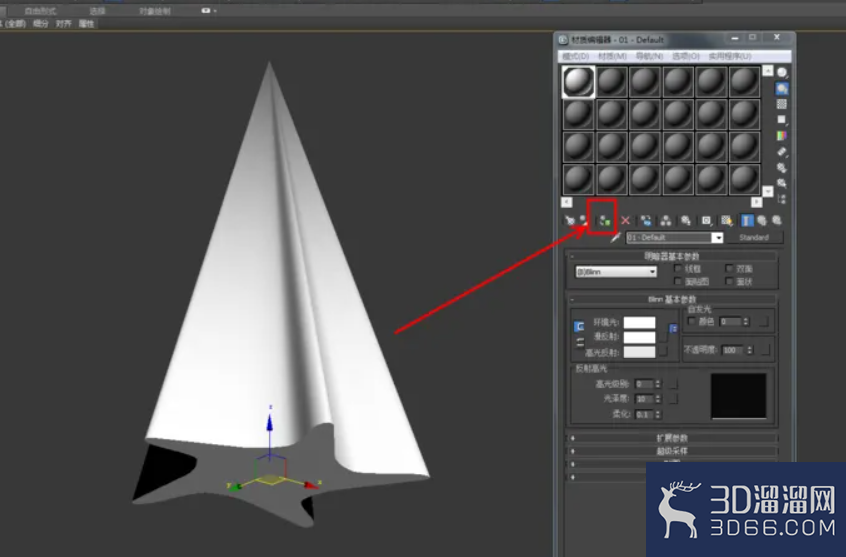The width and height of the screenshot is (846, 557).
Task: Click the opacity value field showing 100
Action: pos(733,350)
